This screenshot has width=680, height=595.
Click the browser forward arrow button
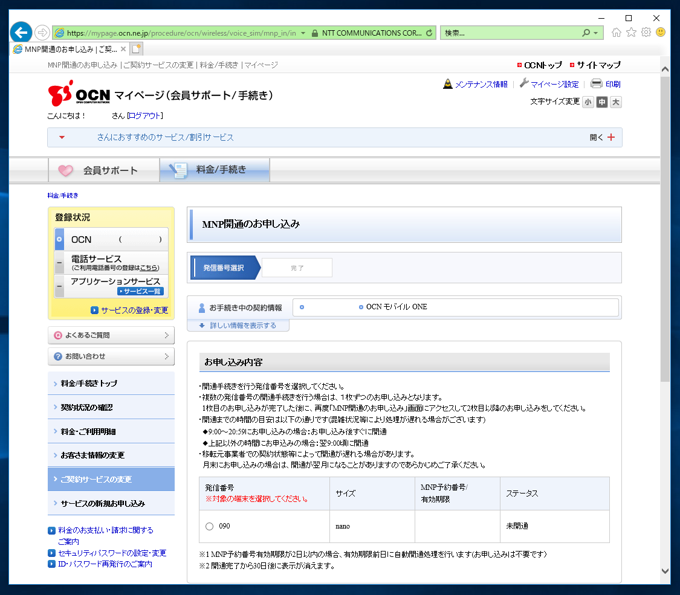click(42, 33)
